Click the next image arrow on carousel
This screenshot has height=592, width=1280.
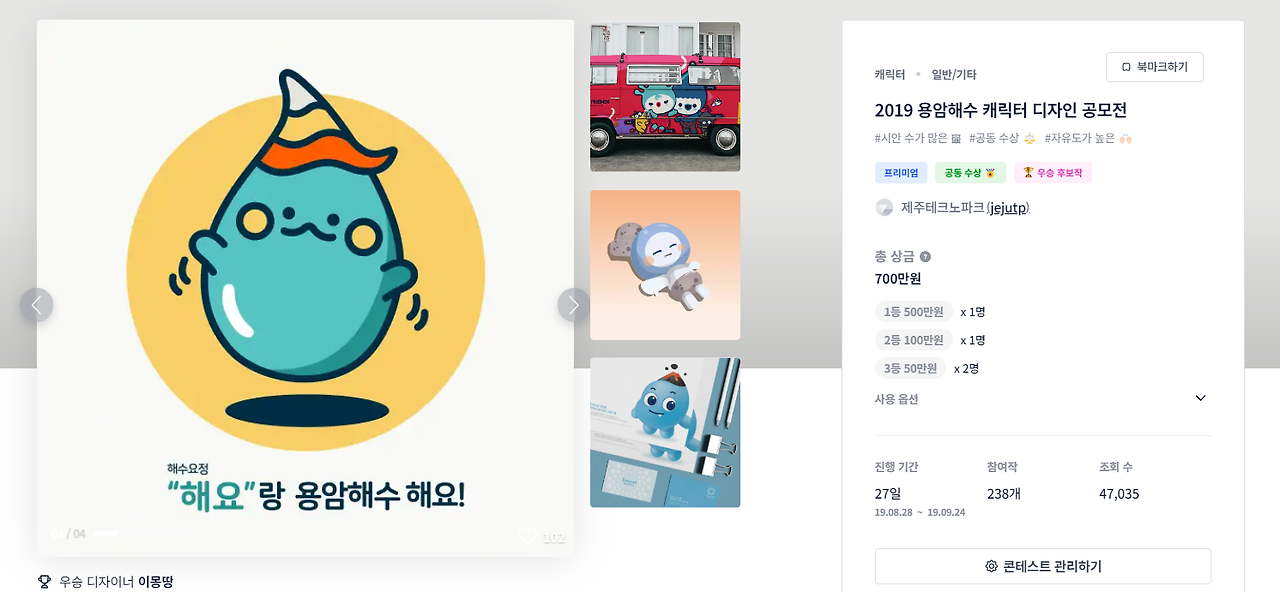(574, 305)
